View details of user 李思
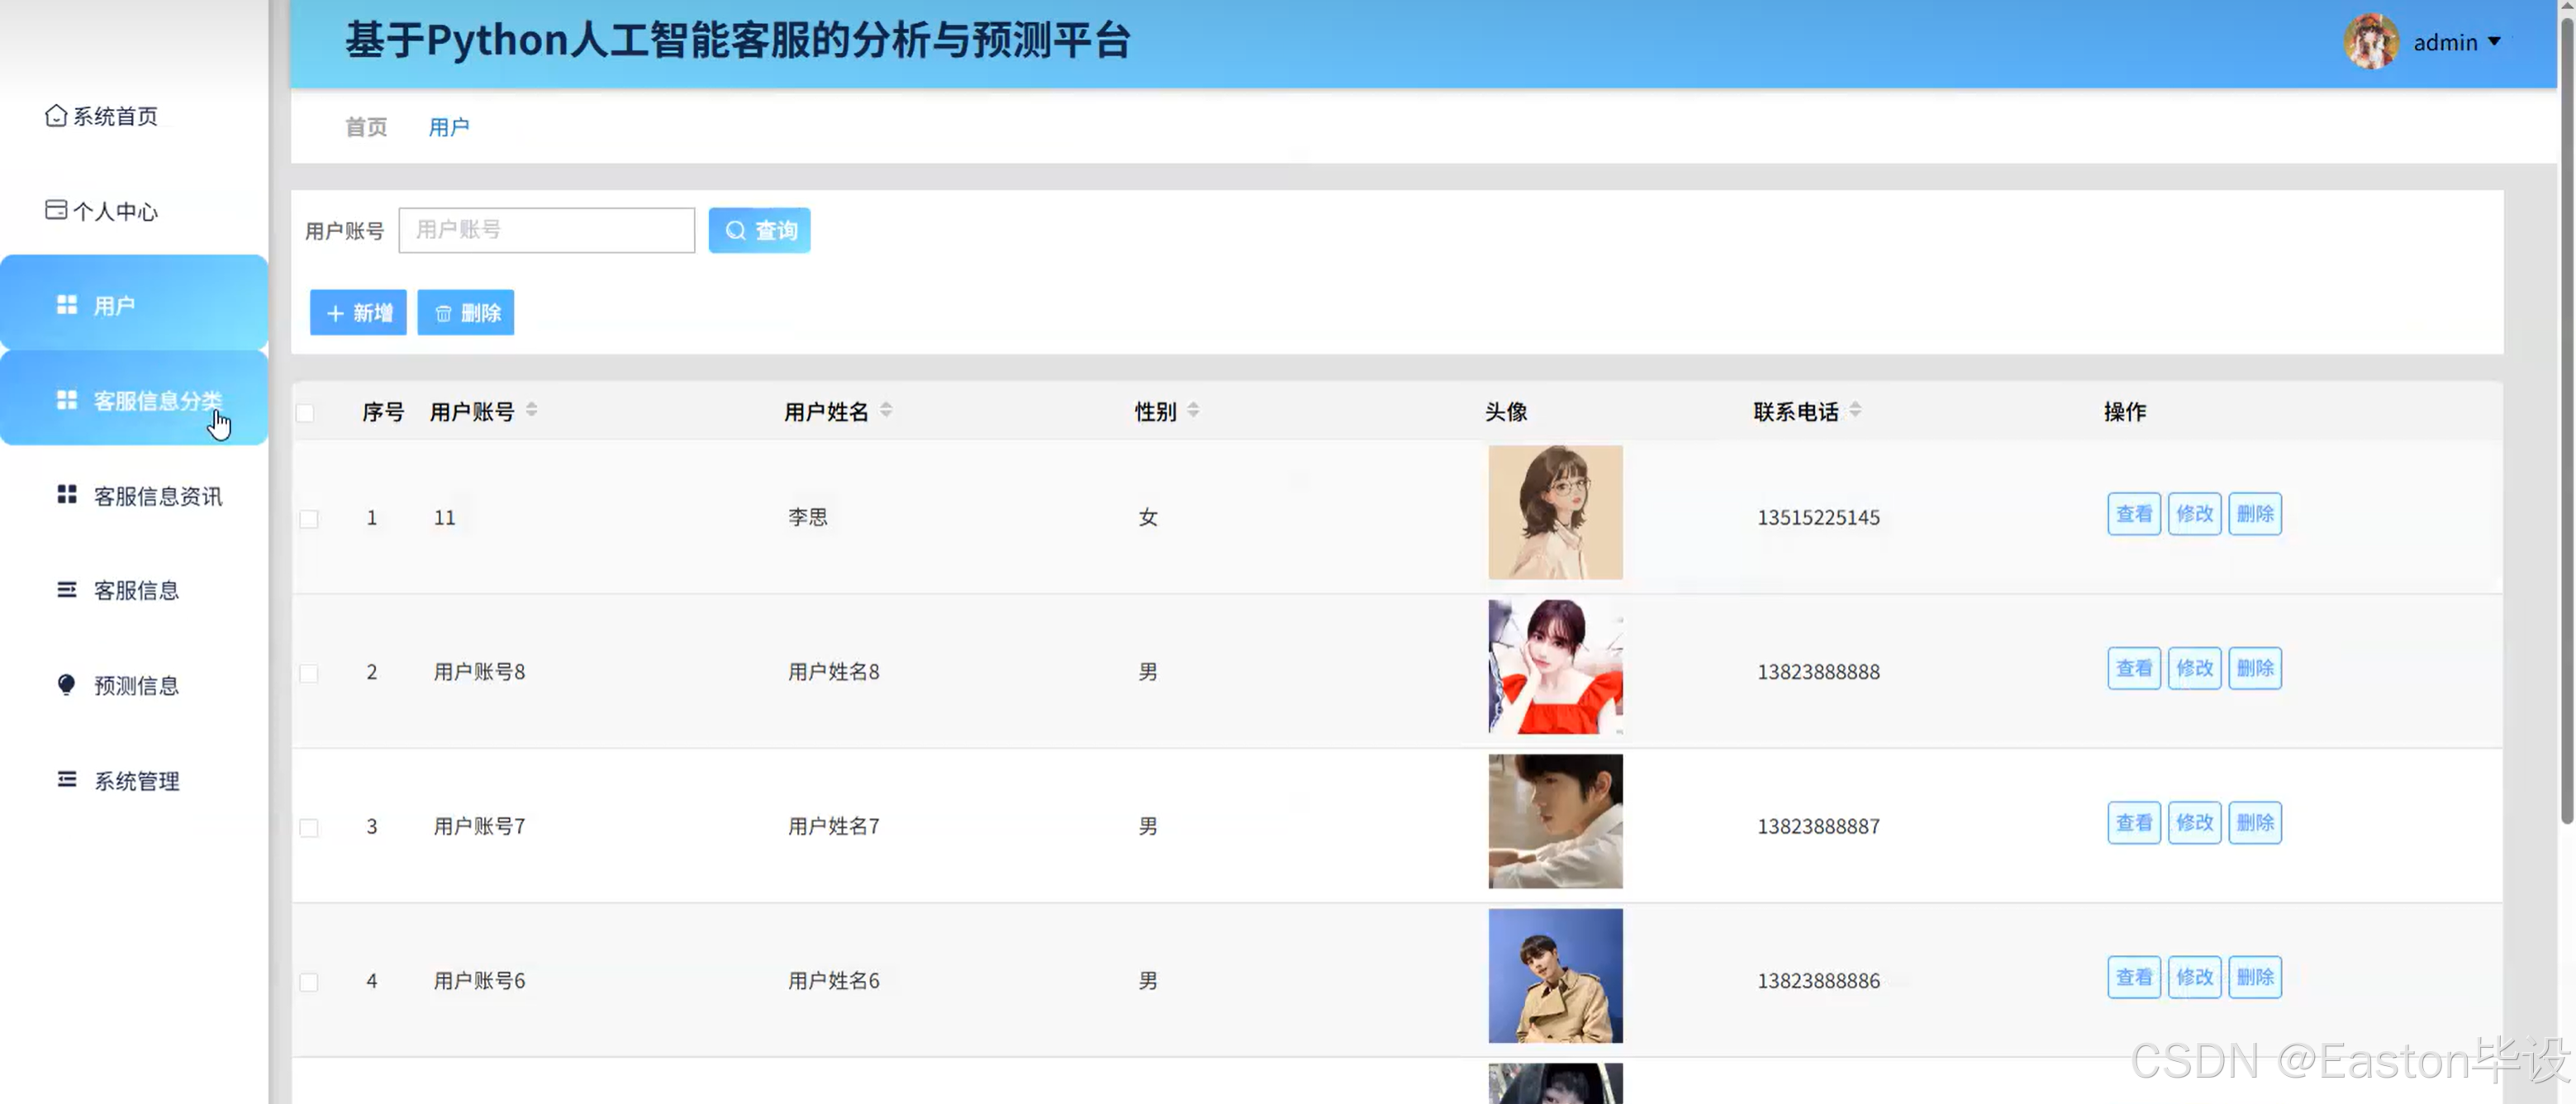Screen dimensions: 2576x1104 2134,514
